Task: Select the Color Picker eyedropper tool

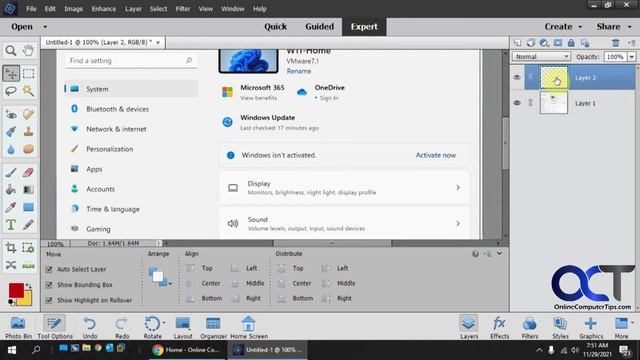Action: [11, 207]
